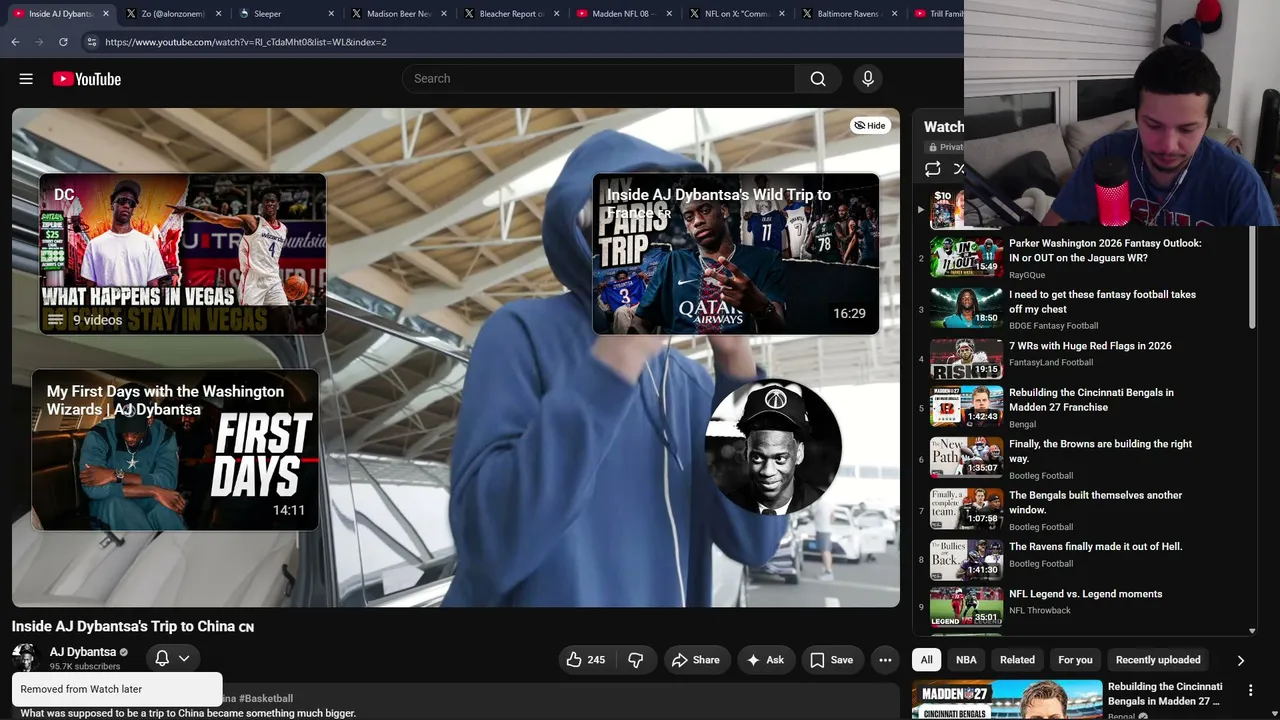Click the 95.7K subscribers text
This screenshot has height=720, width=1280.
point(85,667)
